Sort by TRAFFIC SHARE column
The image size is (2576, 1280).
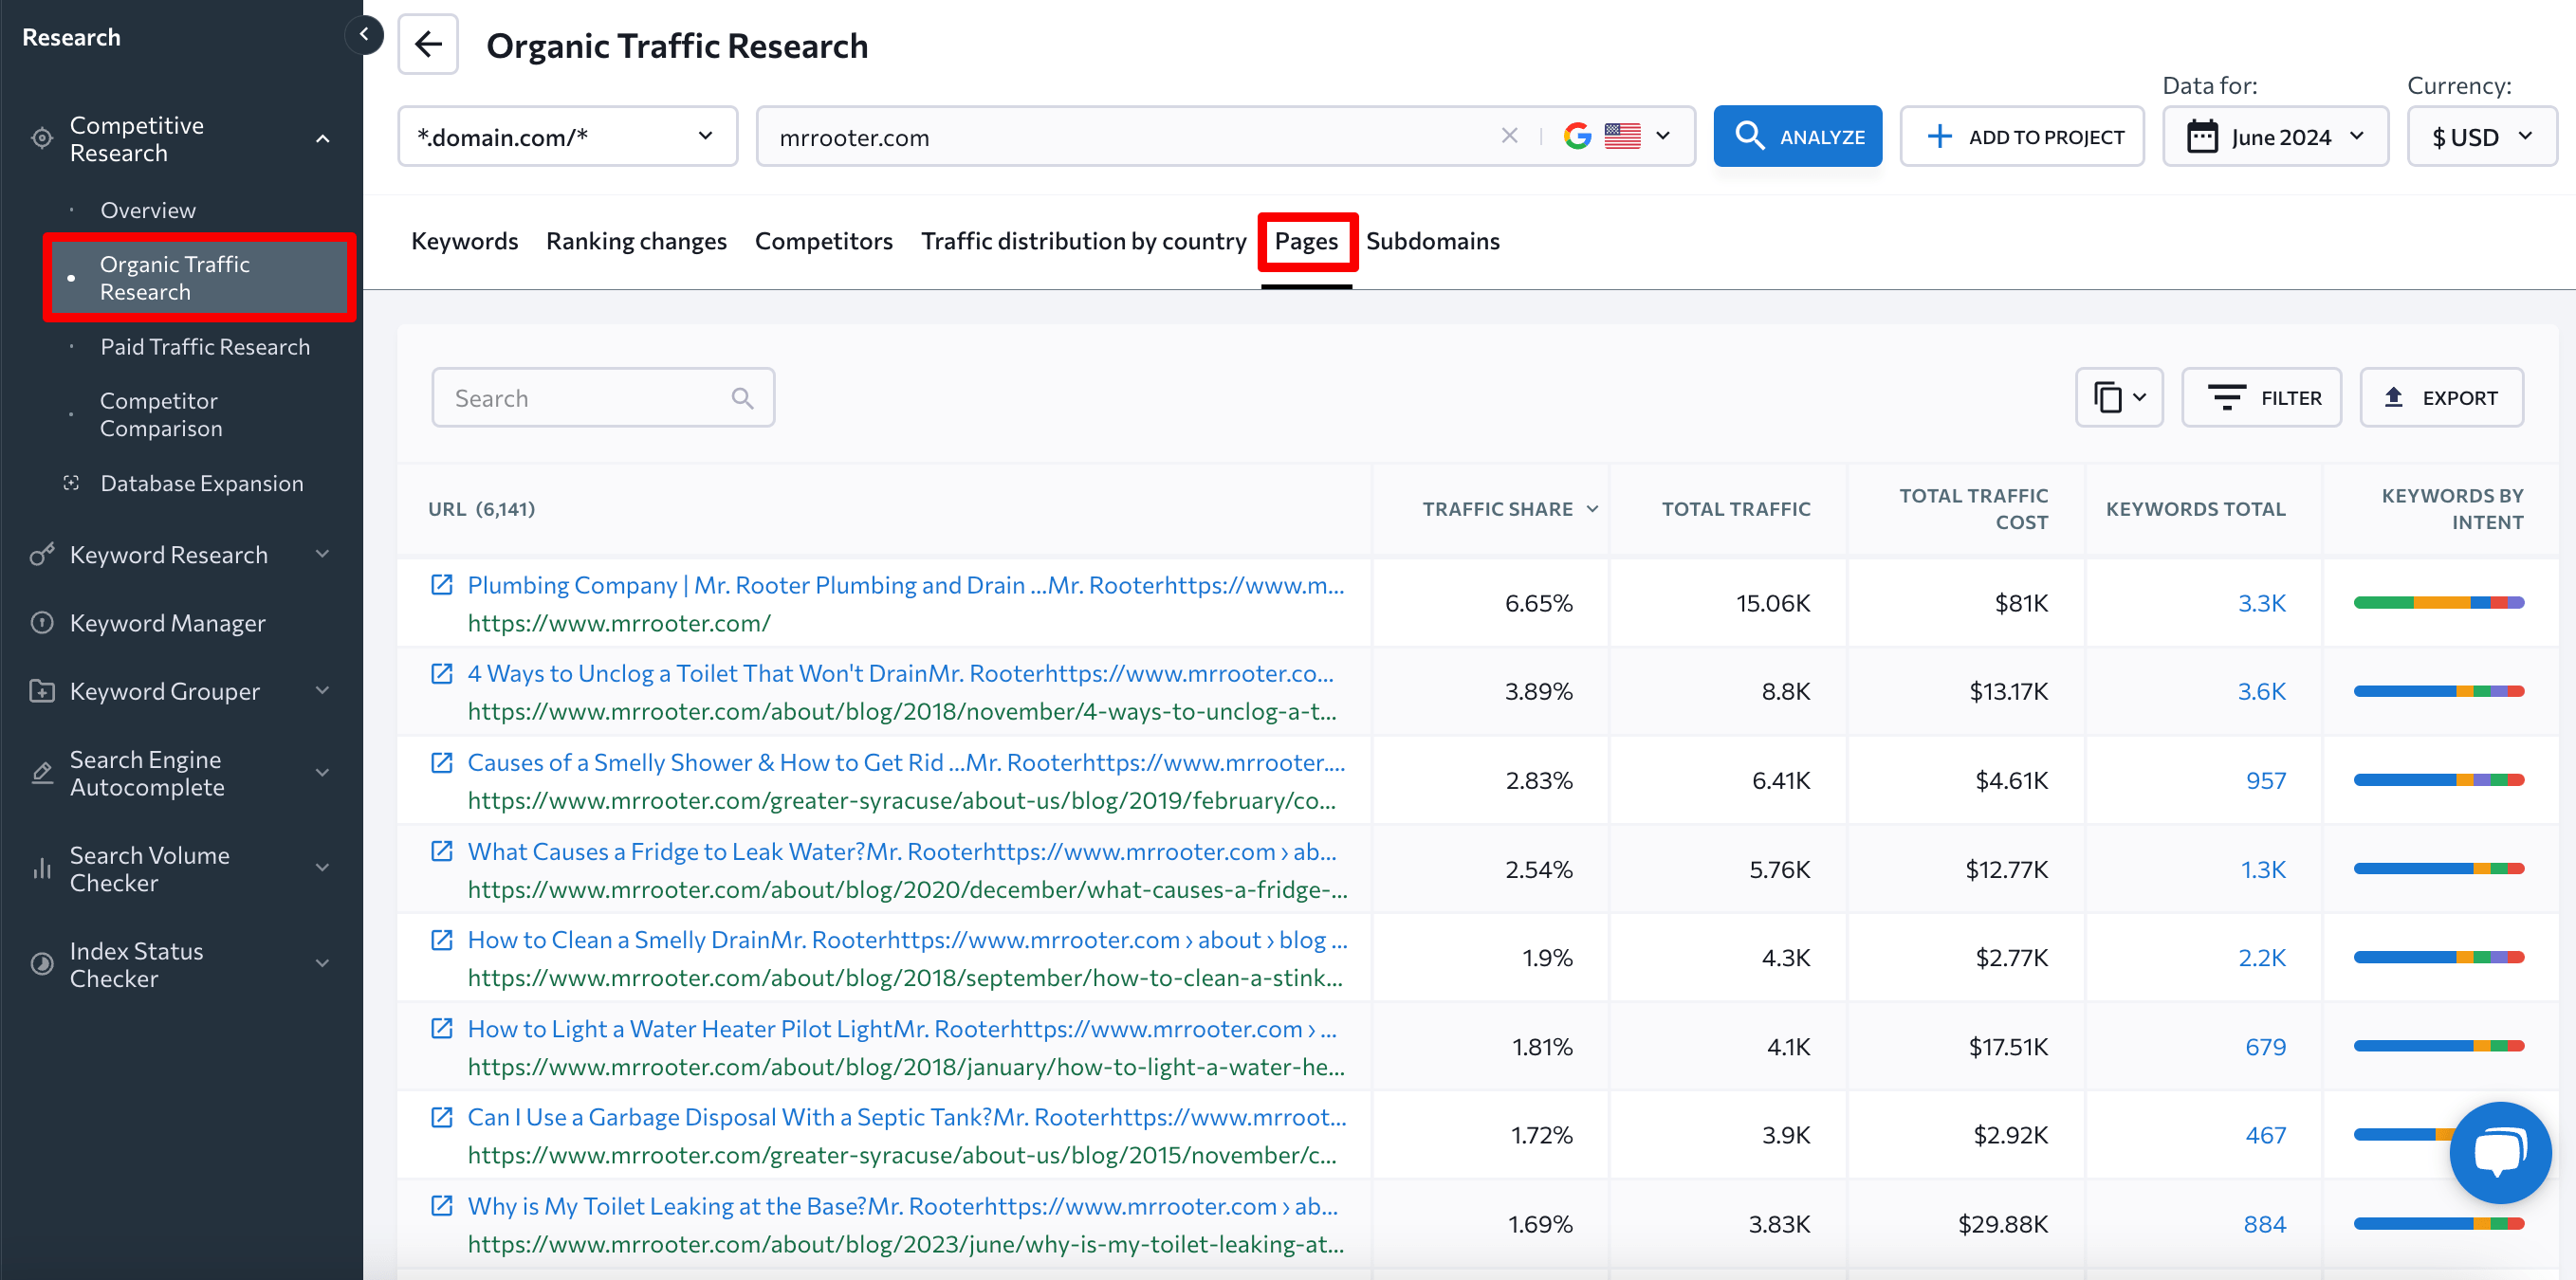1509,509
